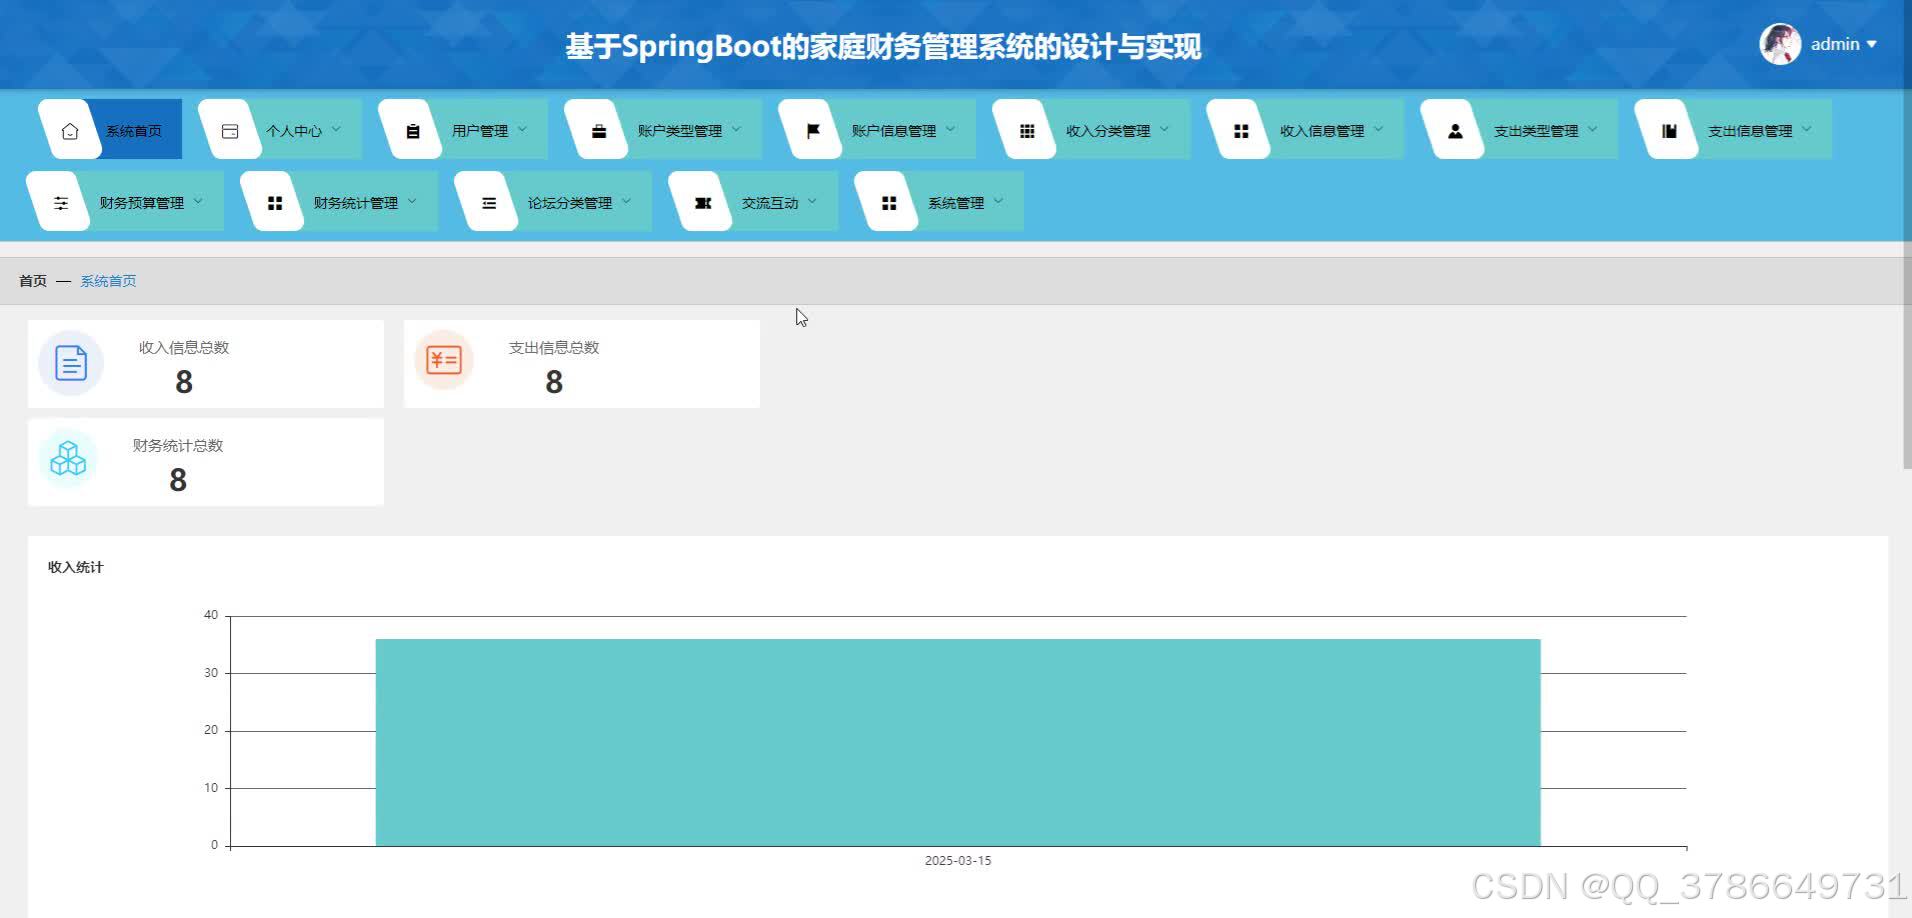The width and height of the screenshot is (1912, 918).
Task: Expand the 系统管理 dropdown
Action: pyautogui.click(x=964, y=201)
